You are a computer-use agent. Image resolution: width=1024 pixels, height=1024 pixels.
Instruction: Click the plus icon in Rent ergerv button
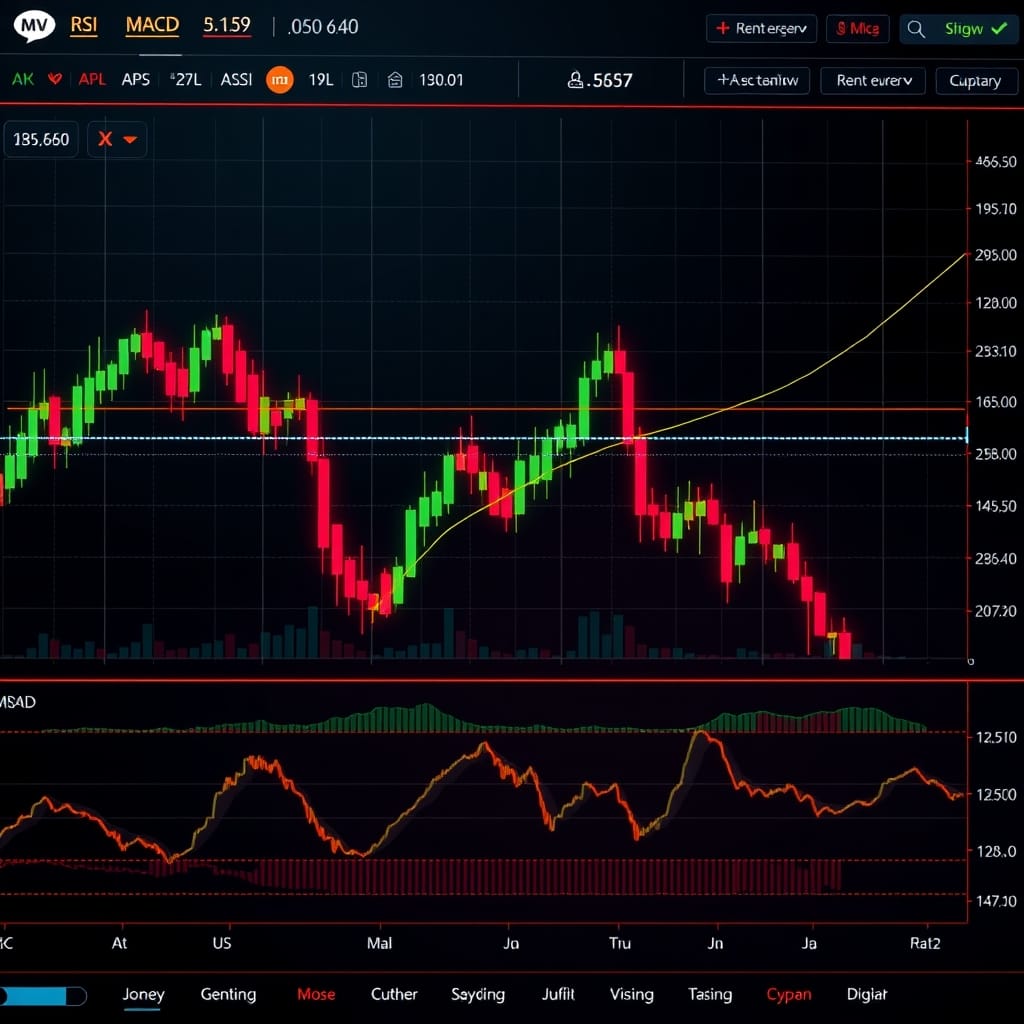pos(722,28)
